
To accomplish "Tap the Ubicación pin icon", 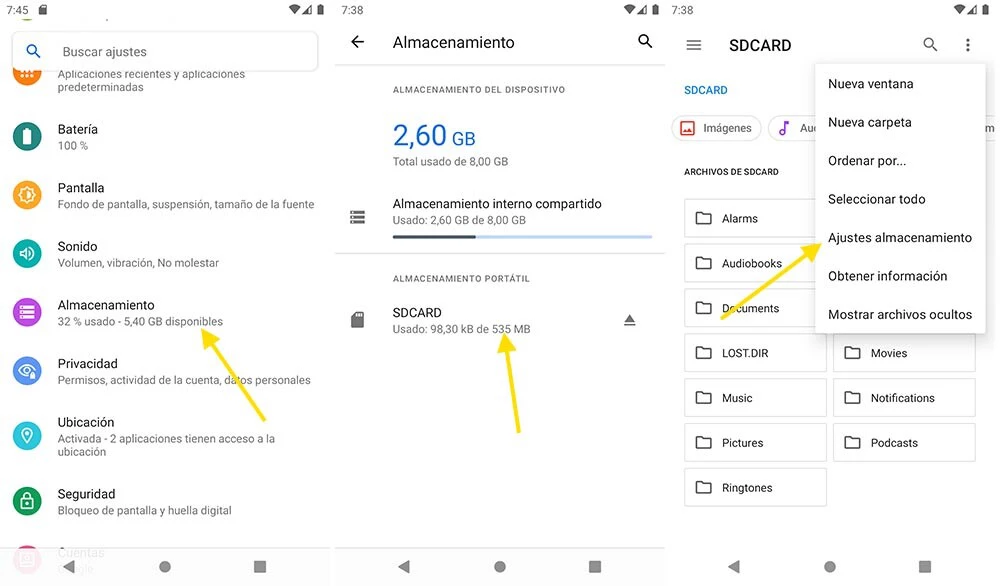I will coord(27,436).
